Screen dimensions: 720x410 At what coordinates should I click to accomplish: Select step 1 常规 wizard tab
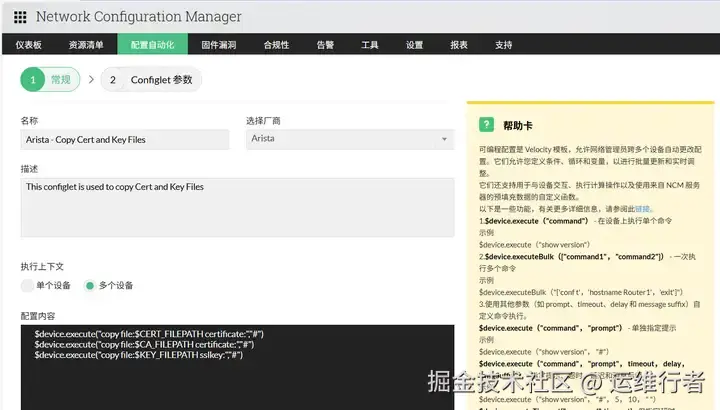50,79
